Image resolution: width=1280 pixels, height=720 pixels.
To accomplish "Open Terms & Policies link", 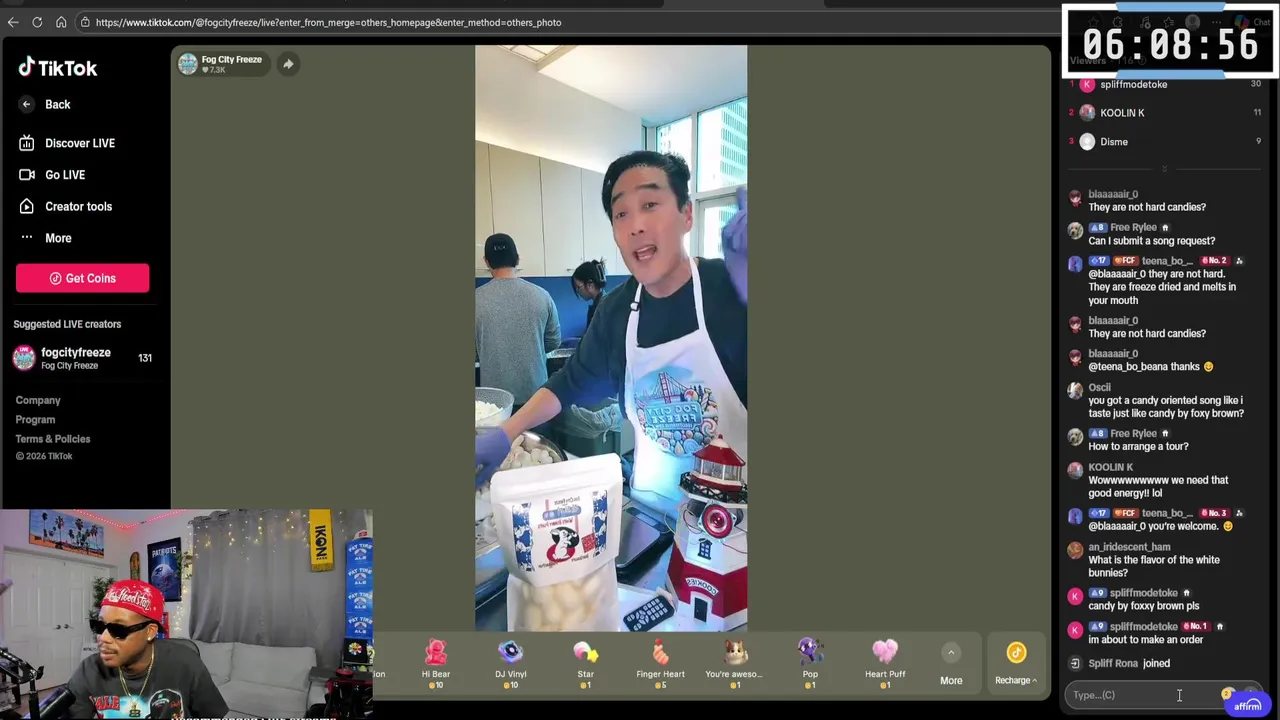I will [53, 439].
